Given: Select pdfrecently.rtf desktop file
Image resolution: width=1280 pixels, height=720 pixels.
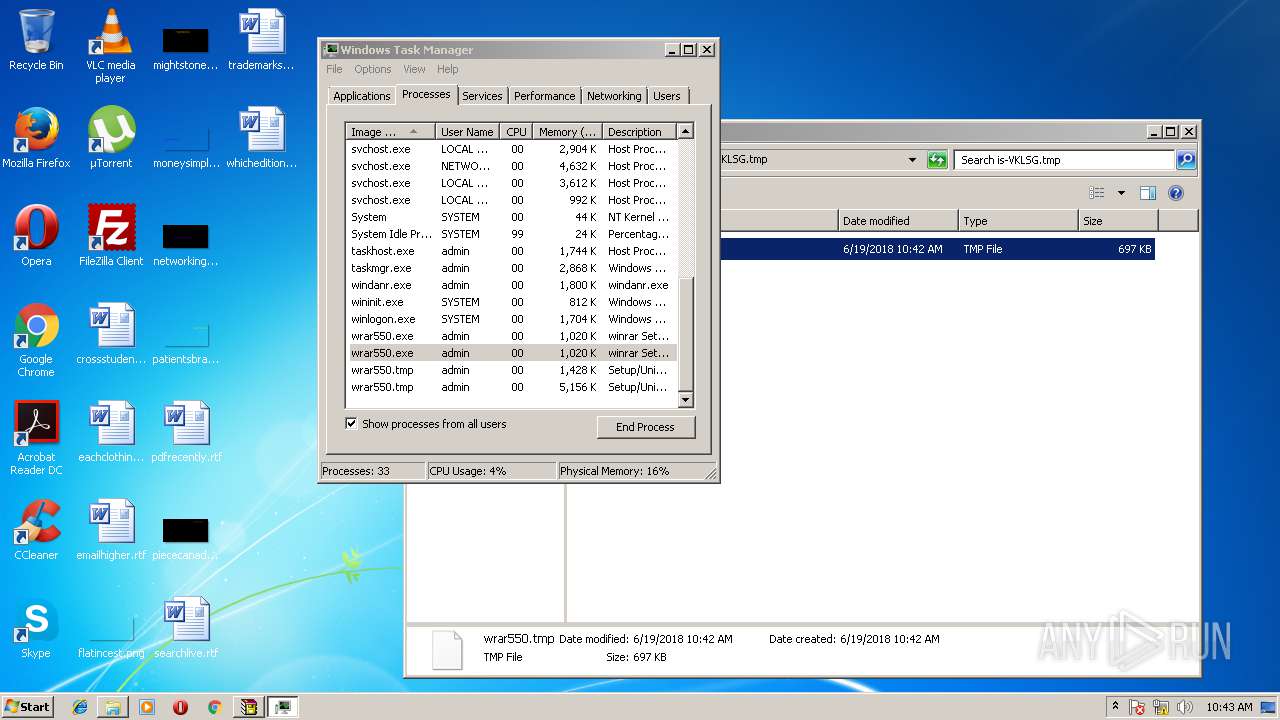Looking at the screenshot, I should coord(186,432).
